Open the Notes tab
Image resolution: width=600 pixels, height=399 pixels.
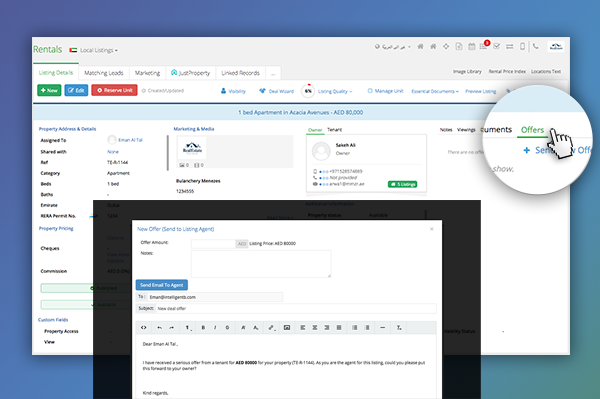(x=446, y=130)
